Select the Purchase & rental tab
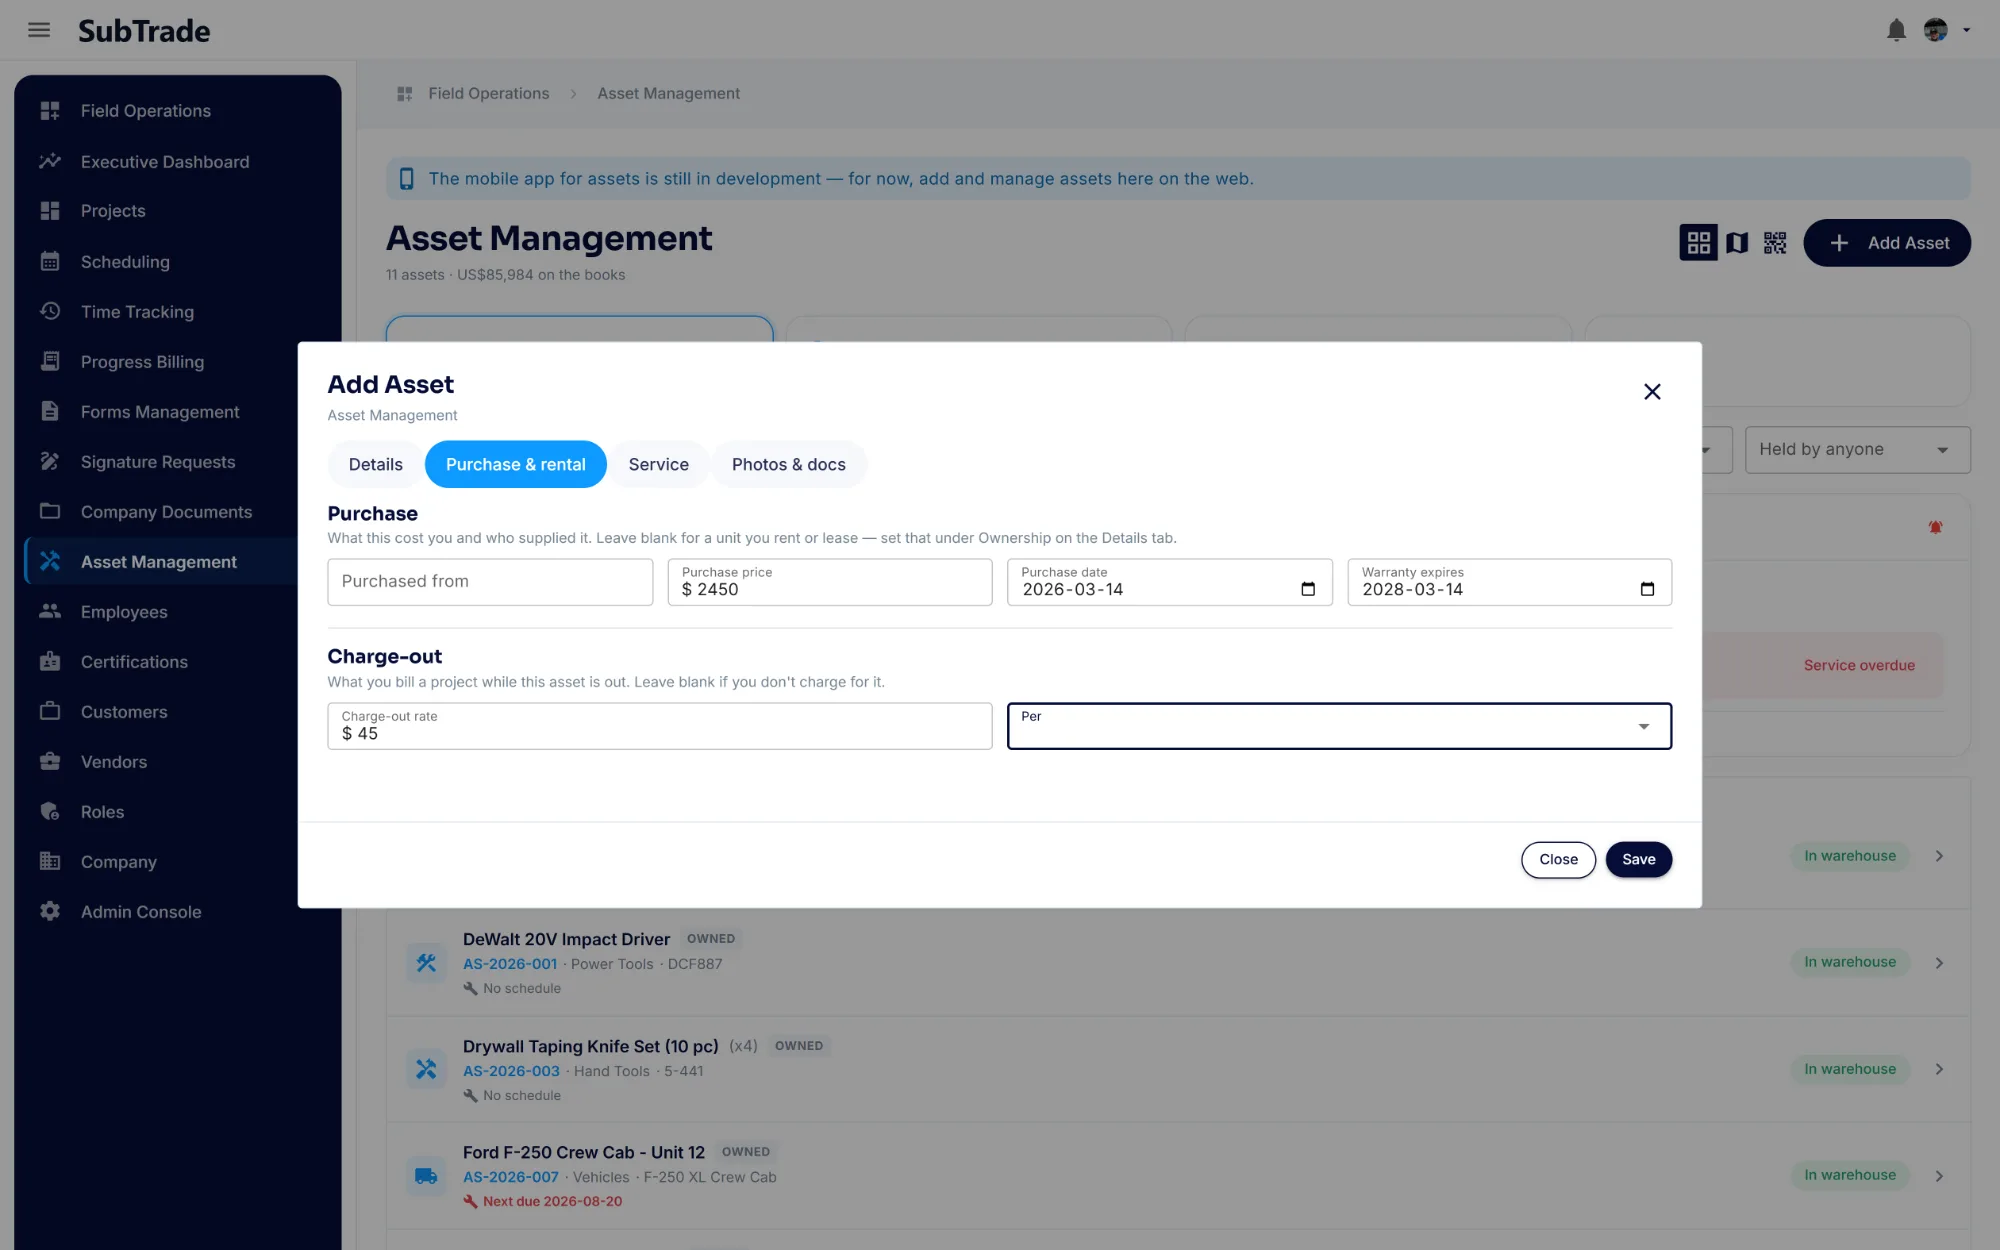 [x=516, y=464]
